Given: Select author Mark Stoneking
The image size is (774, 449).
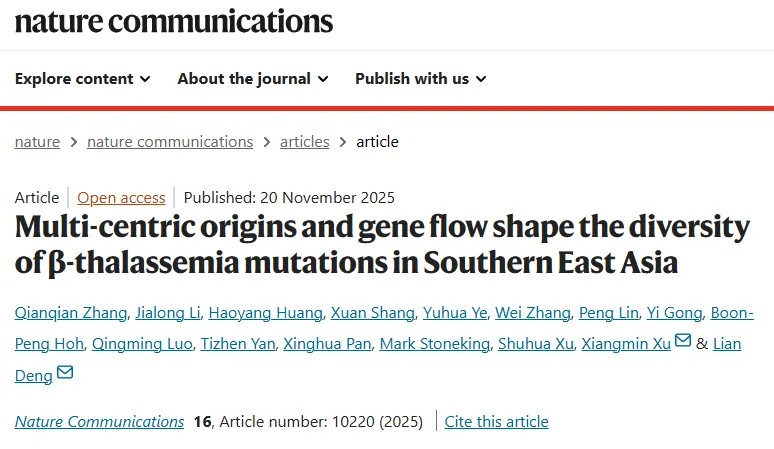Looking at the screenshot, I should pos(438,344).
